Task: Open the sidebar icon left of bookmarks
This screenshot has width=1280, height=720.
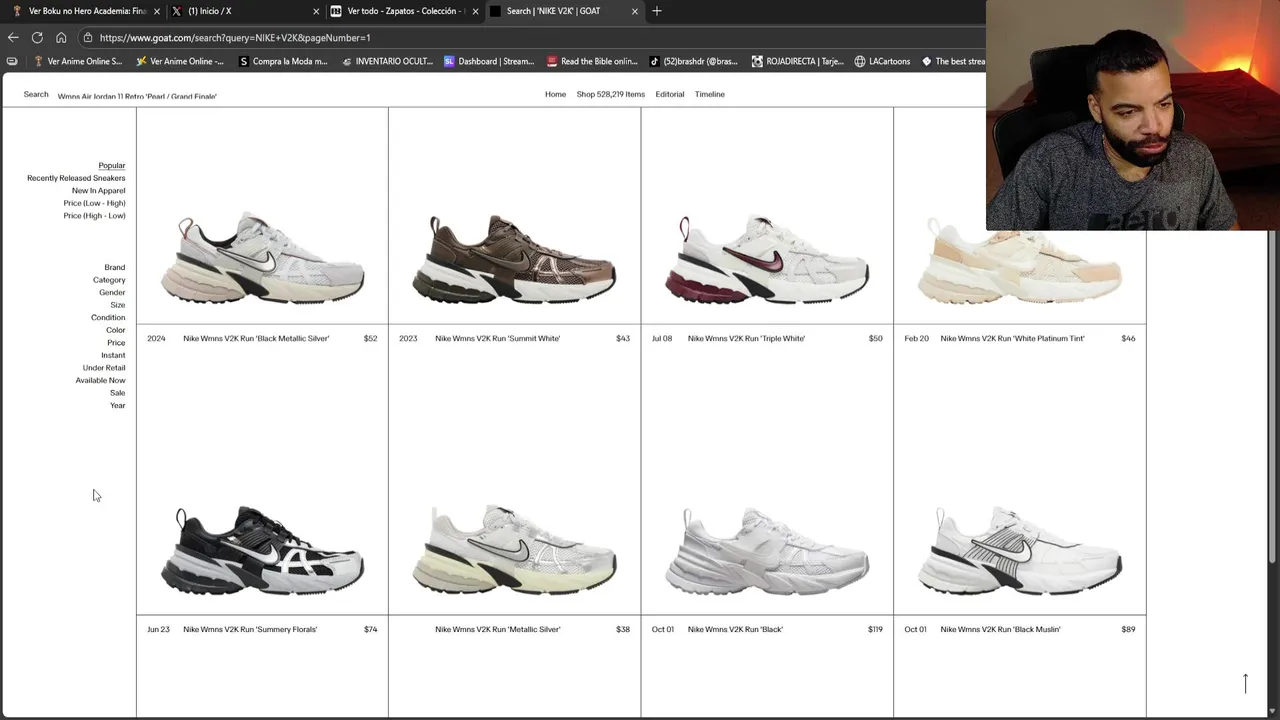Action: point(12,61)
